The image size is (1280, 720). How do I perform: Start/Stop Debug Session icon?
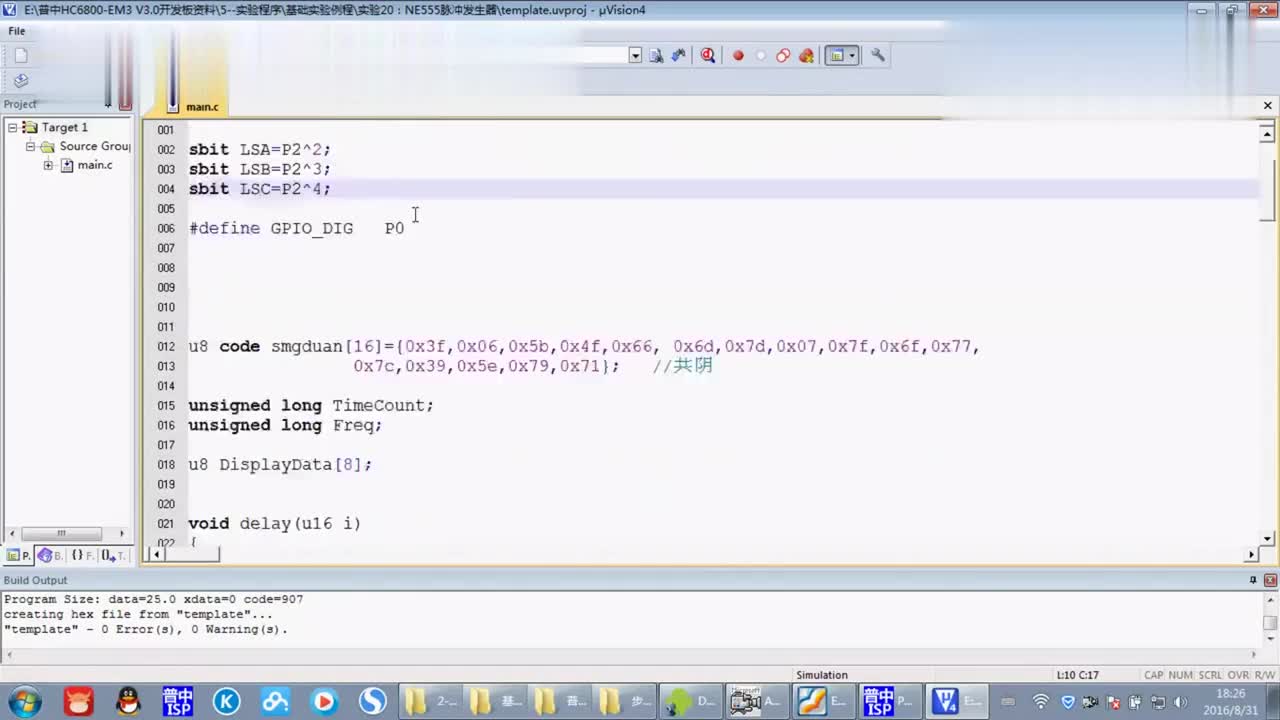(x=708, y=56)
